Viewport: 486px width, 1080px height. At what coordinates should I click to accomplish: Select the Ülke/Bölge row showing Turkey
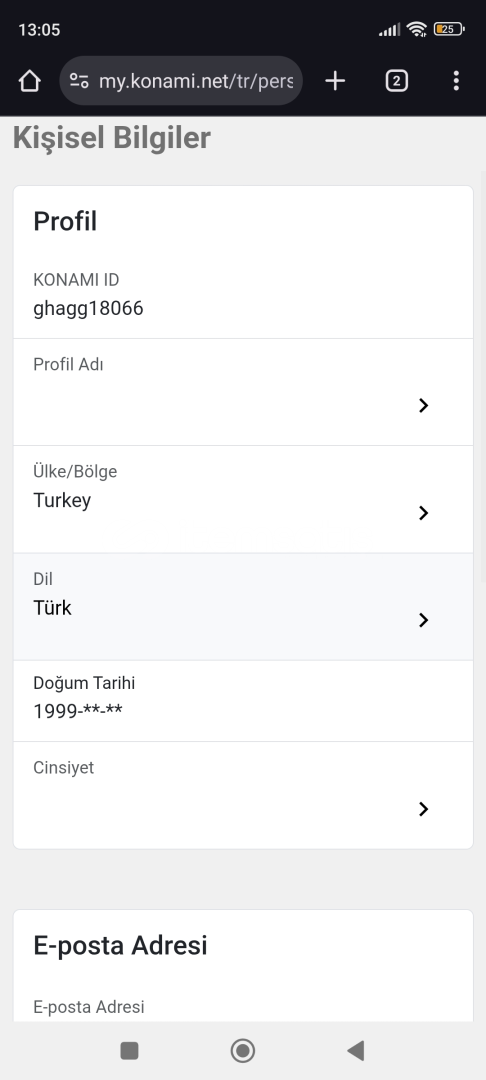pyautogui.click(x=243, y=499)
